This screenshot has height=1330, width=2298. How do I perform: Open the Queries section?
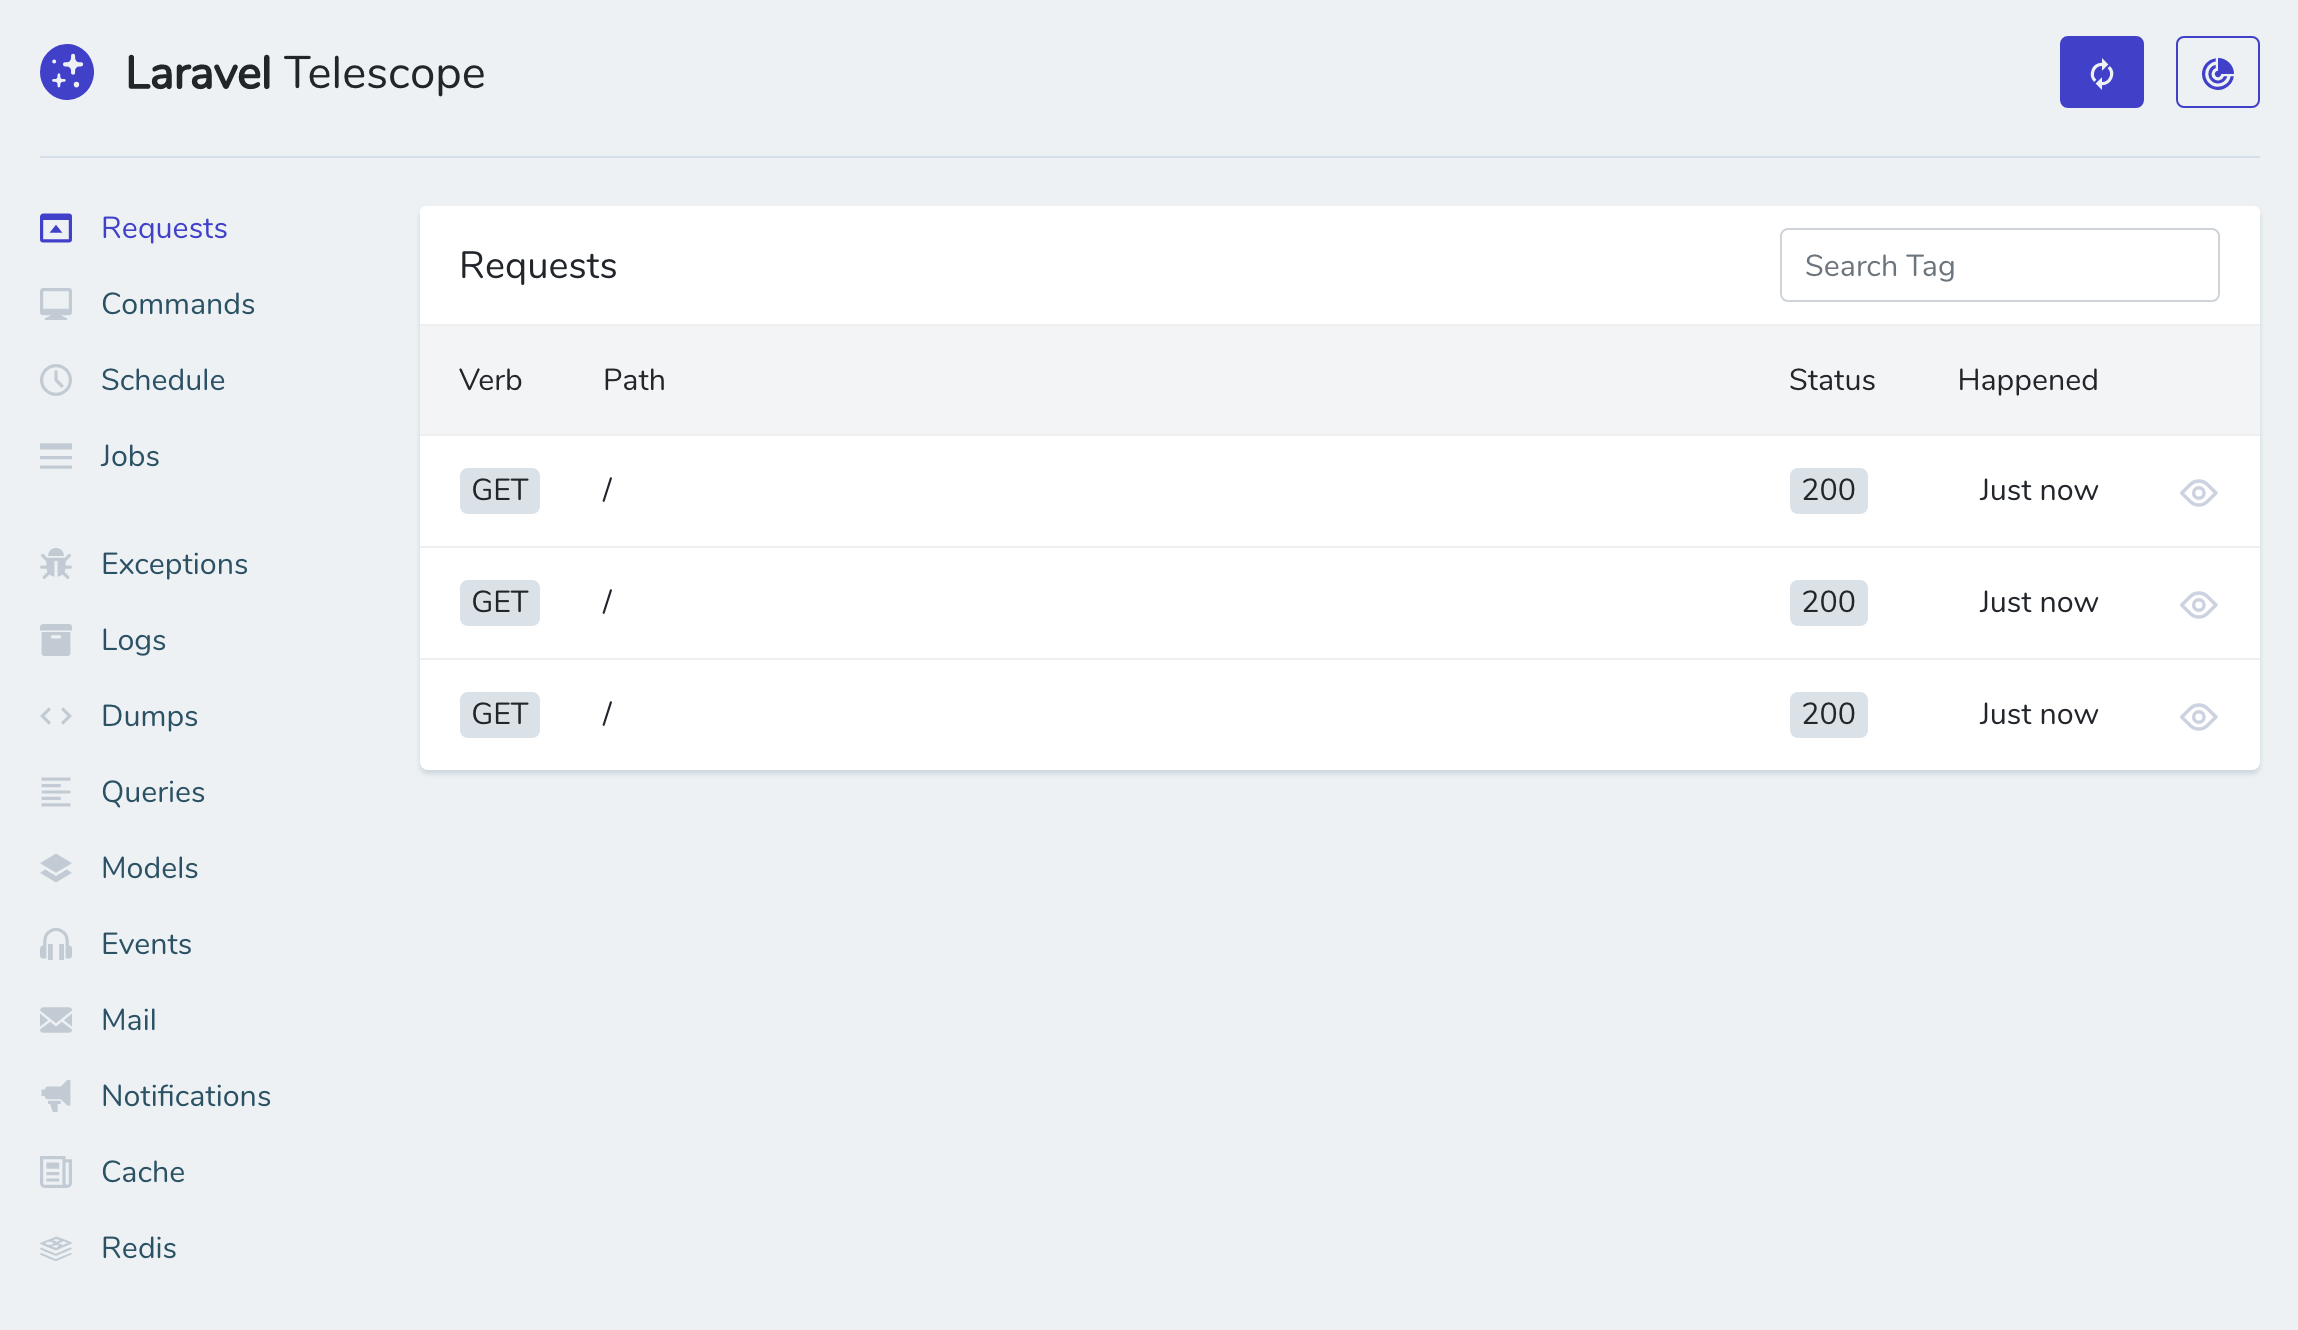(x=152, y=792)
